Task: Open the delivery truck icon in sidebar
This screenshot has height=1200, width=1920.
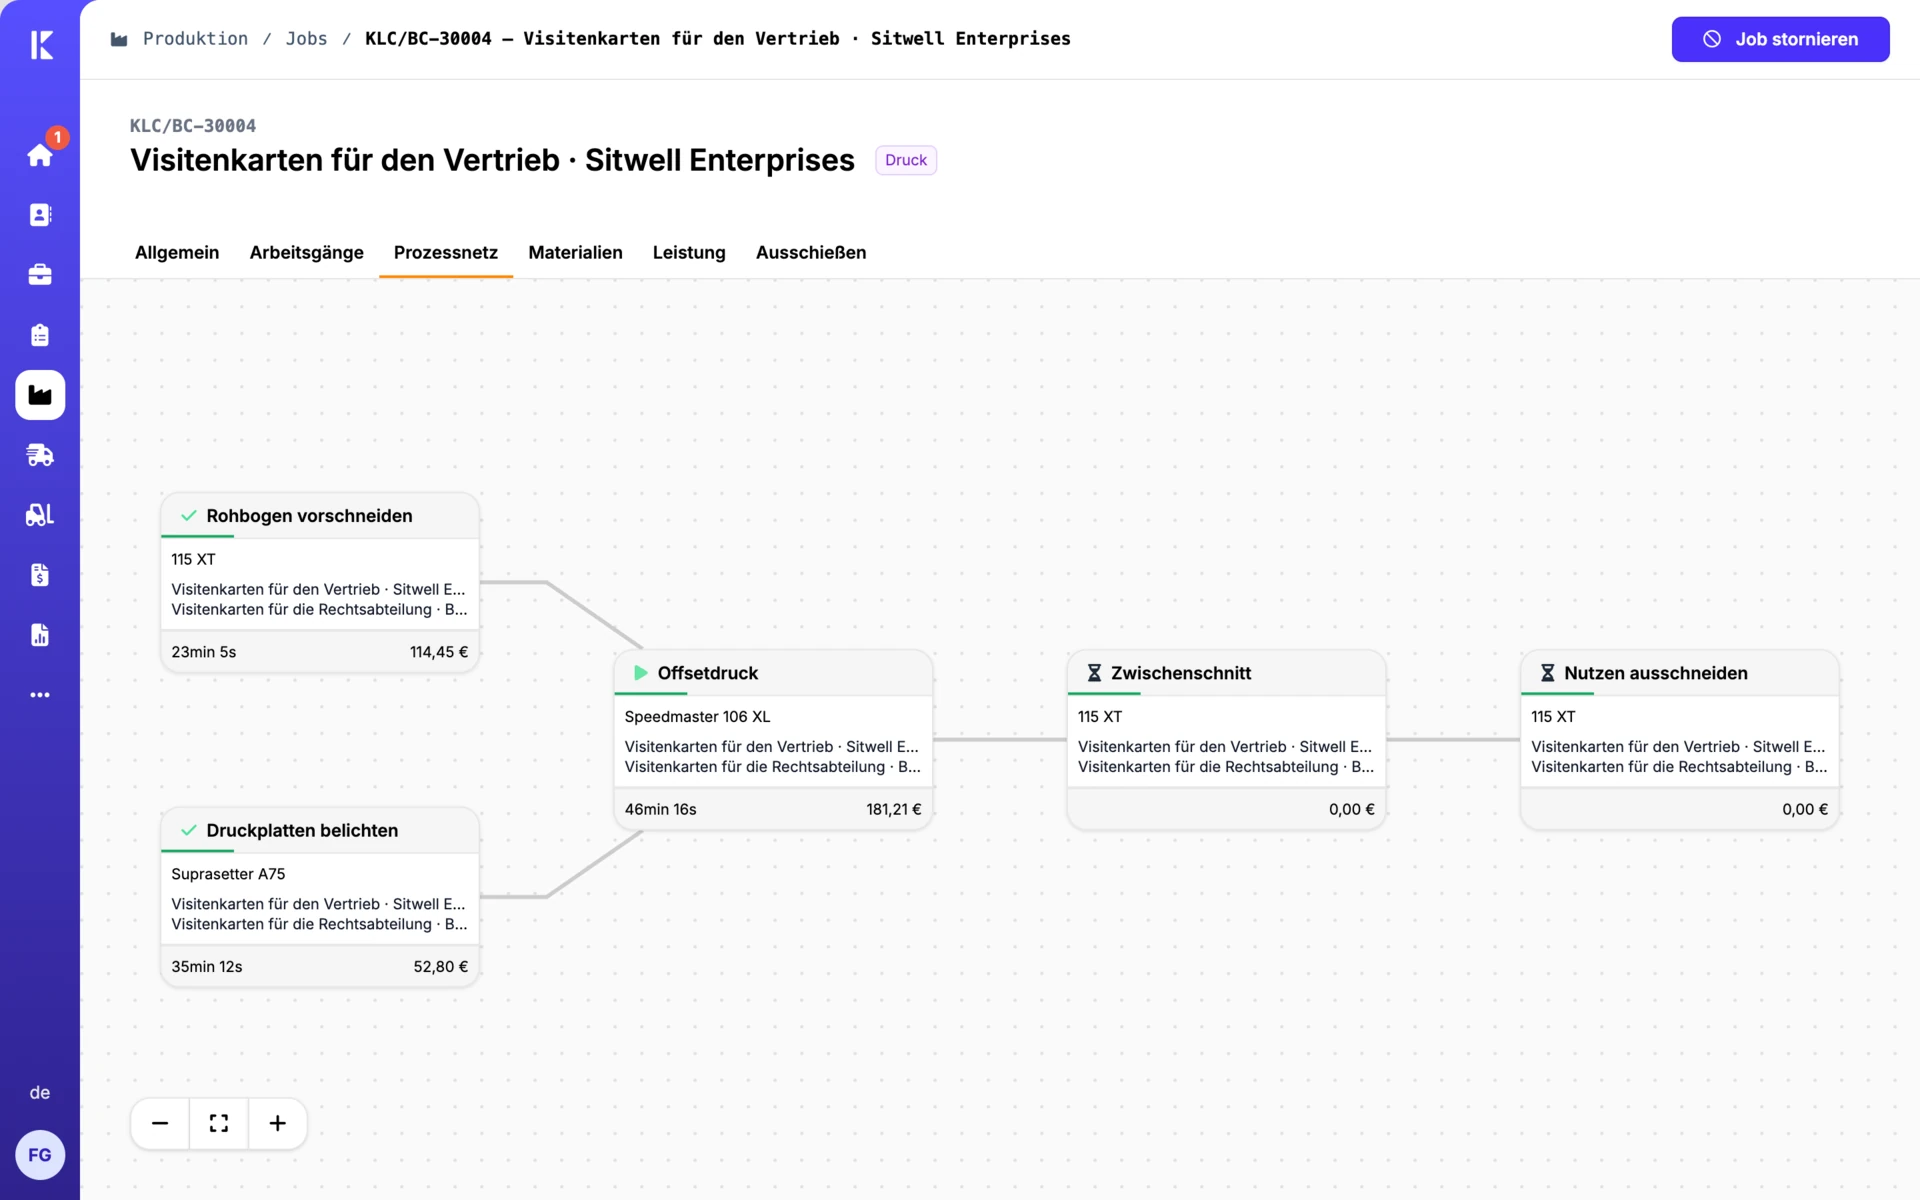Action: 40,455
